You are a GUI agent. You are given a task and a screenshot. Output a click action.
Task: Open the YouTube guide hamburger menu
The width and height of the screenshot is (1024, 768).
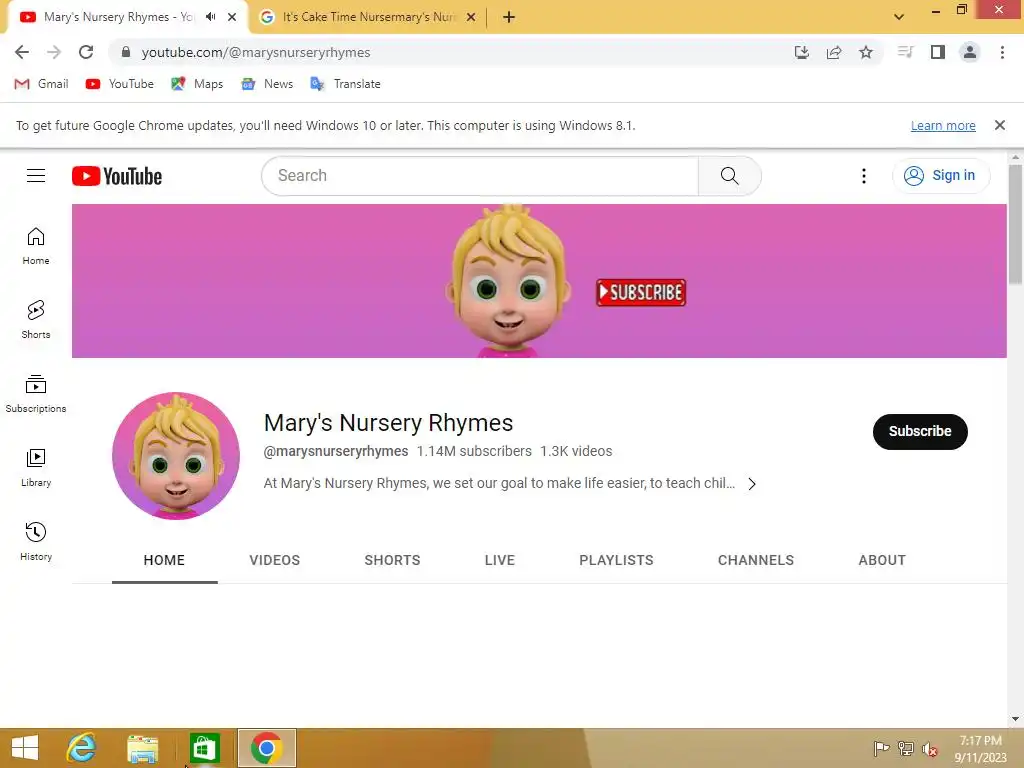[36, 176]
